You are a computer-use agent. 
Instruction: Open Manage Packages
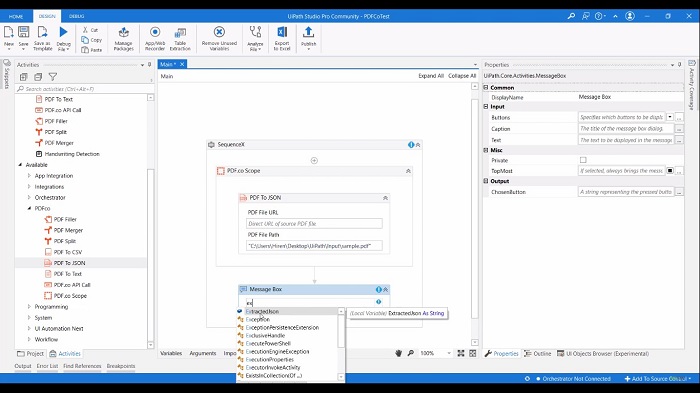click(124, 38)
